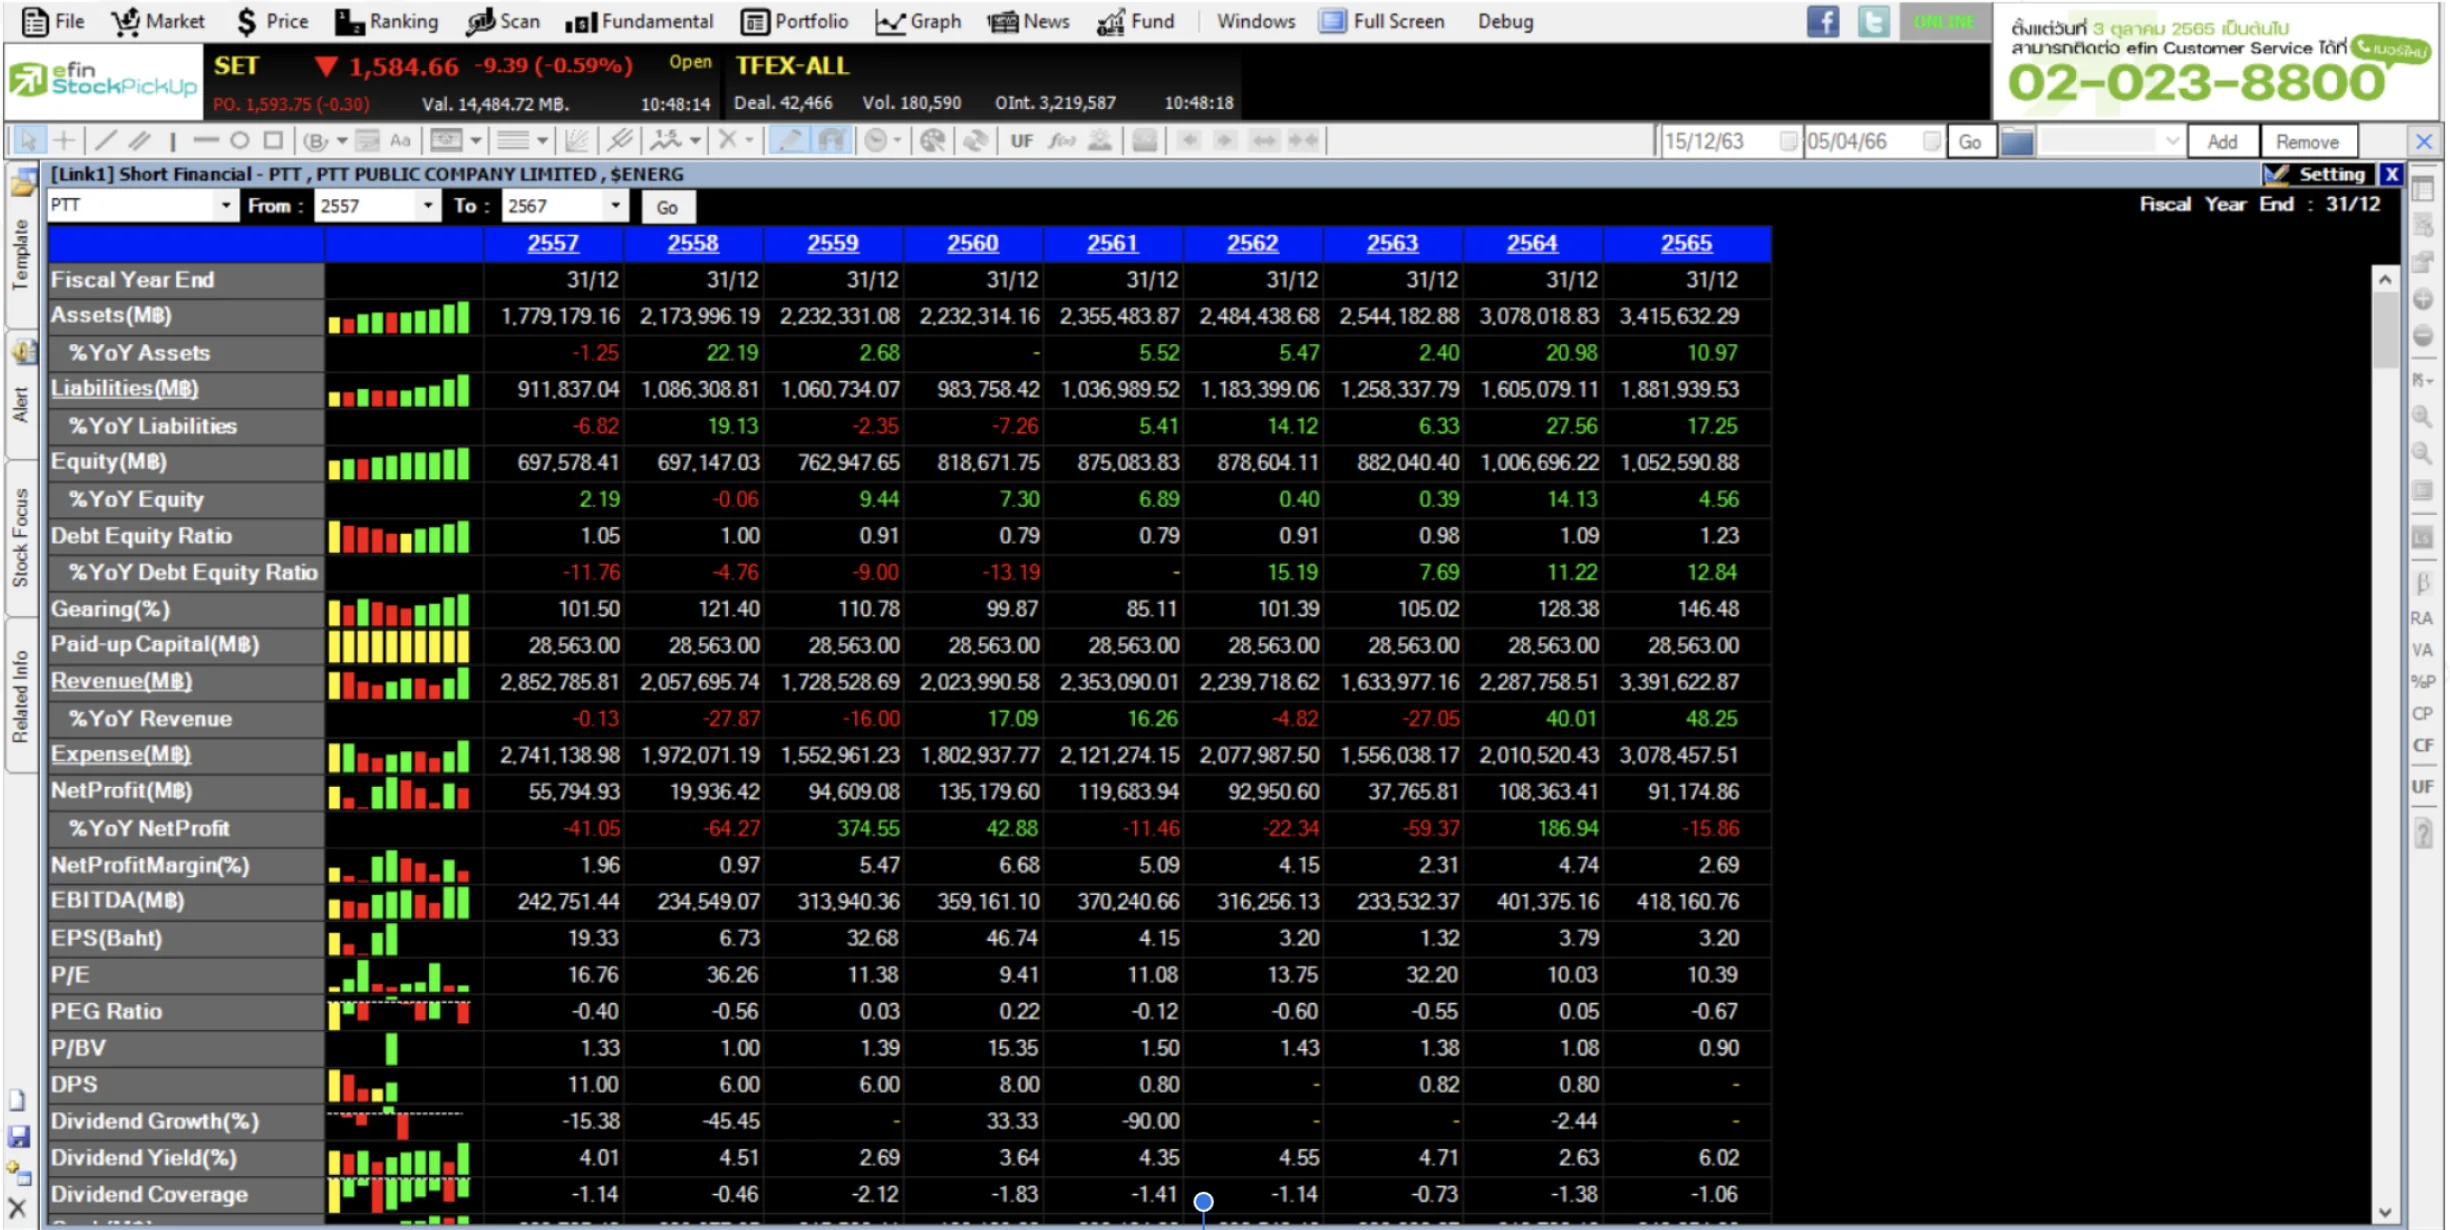Select the rectangle drawing tool
This screenshot has height=1230, width=2450.
pyautogui.click(x=273, y=141)
